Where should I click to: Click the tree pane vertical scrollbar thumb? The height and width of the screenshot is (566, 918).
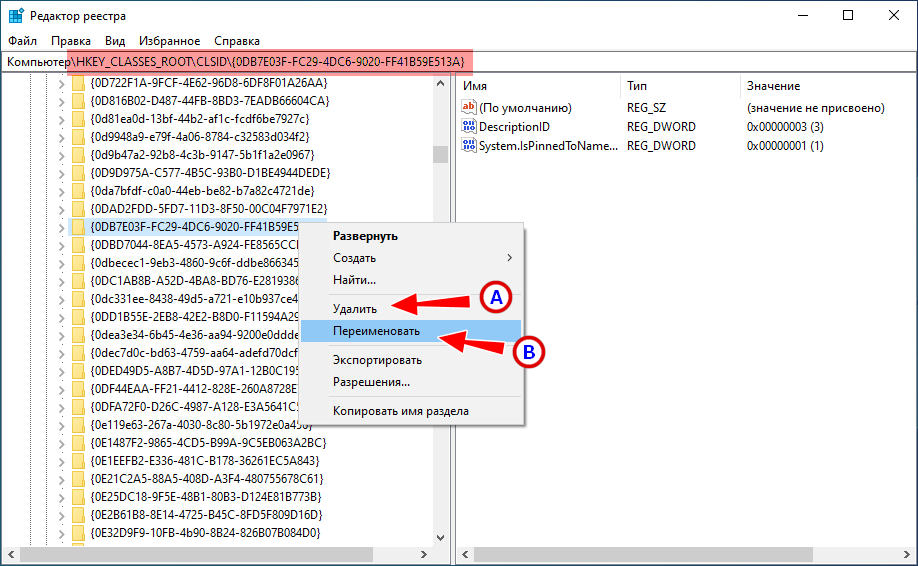coord(440,154)
